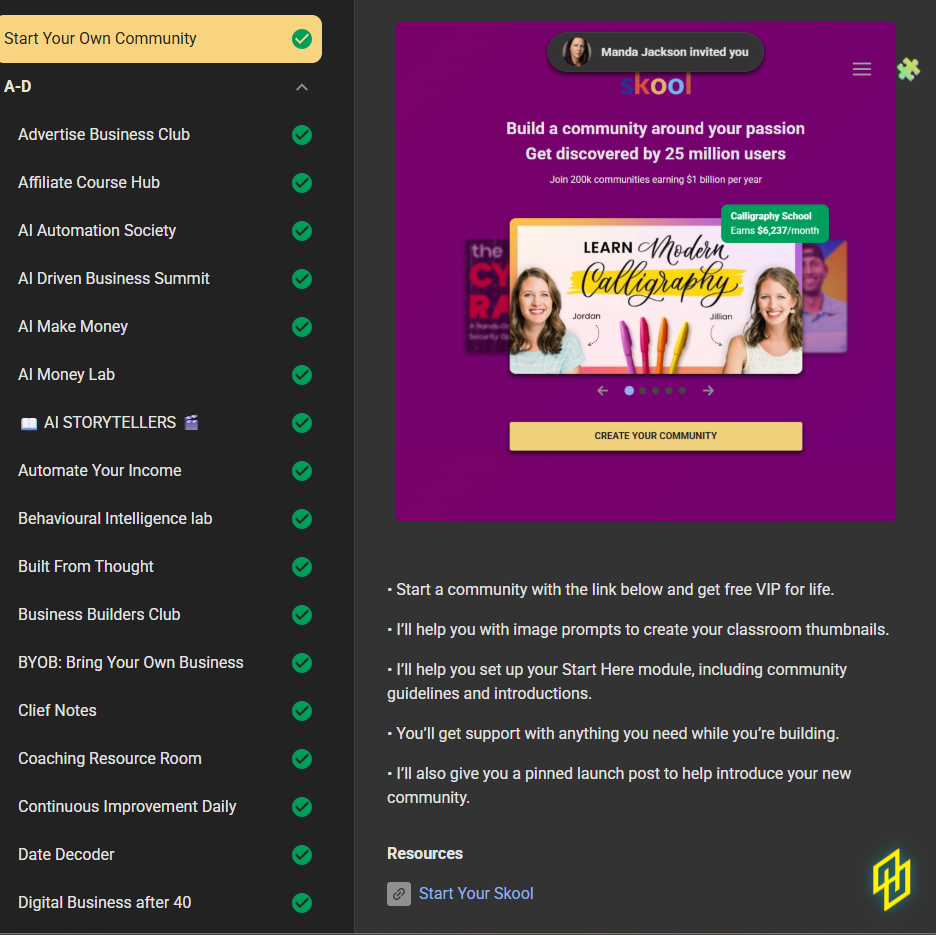Open the hamburger menu in Skool preview

pyautogui.click(x=861, y=69)
